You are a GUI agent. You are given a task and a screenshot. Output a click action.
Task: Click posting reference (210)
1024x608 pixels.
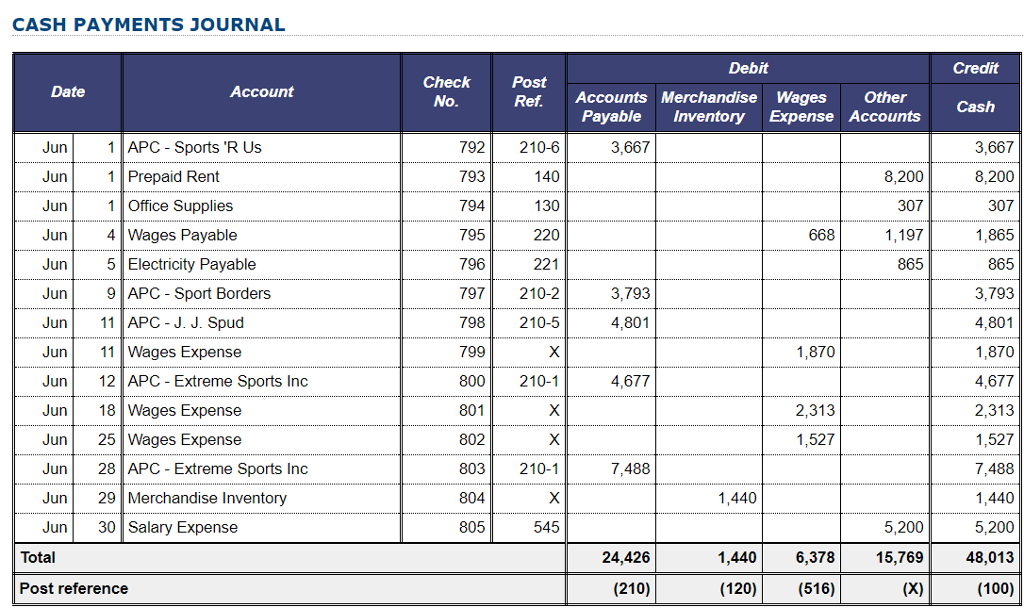[x=632, y=589]
